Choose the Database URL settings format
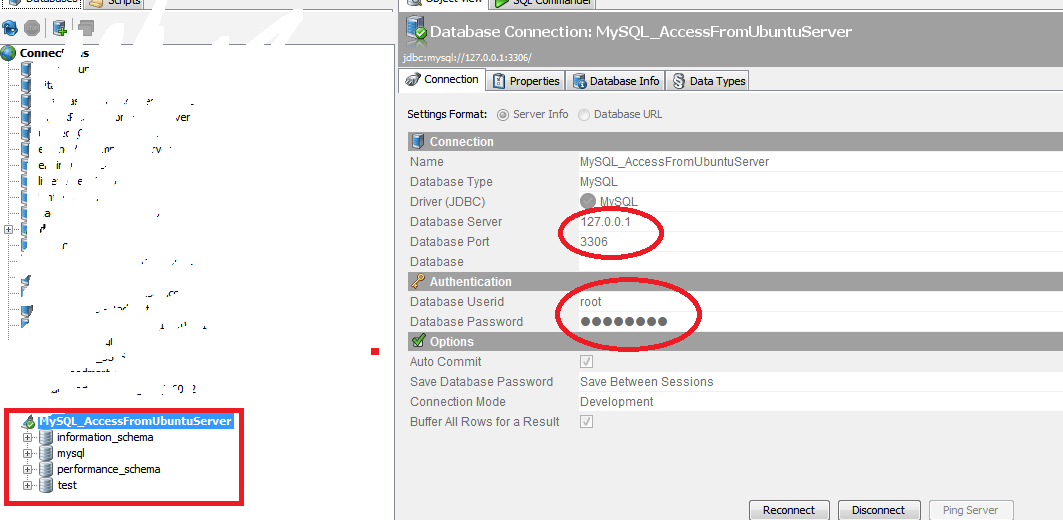The image size is (1063, 520). coord(584,115)
